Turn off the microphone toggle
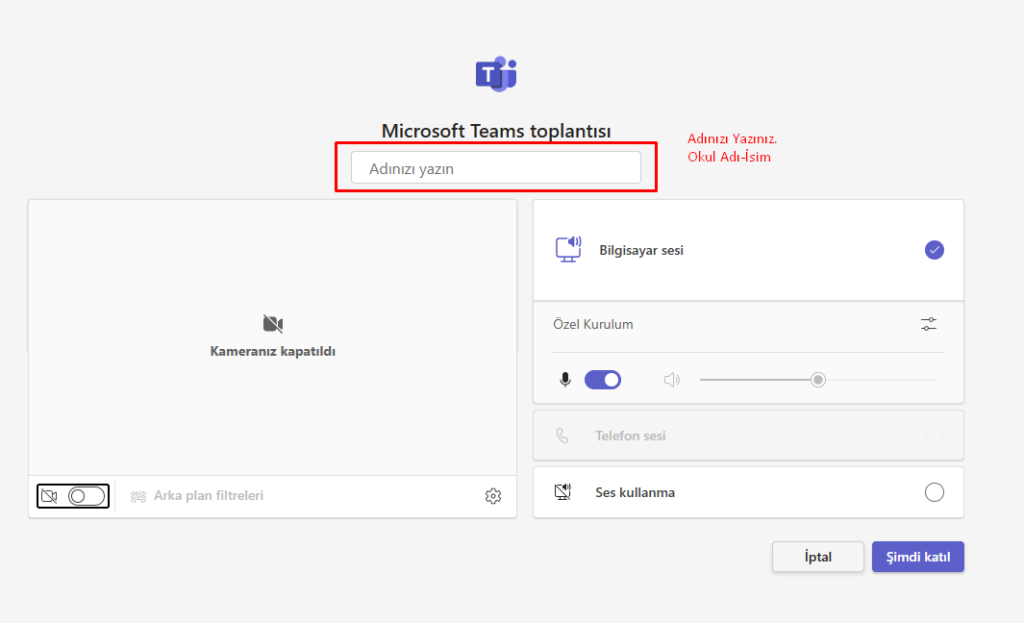The height and width of the screenshot is (623, 1024). (x=602, y=379)
